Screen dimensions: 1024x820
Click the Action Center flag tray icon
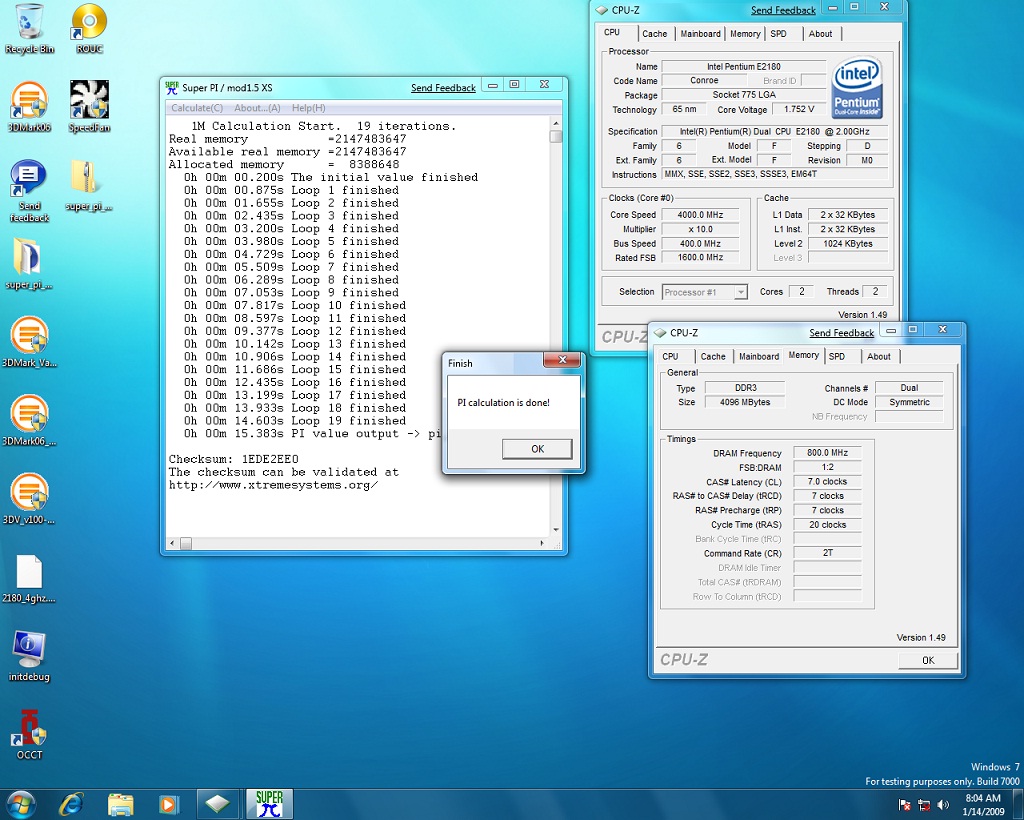[904, 805]
